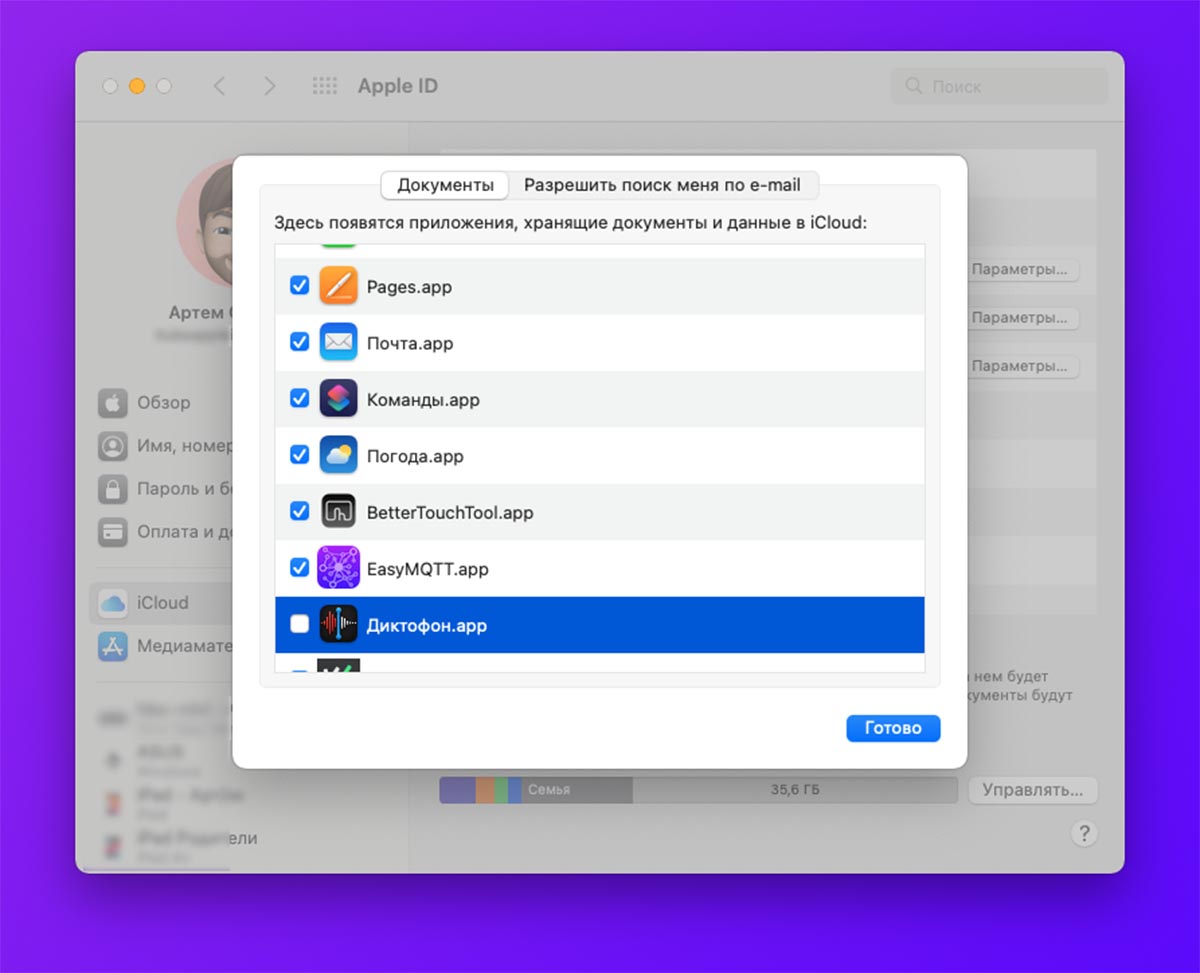The image size is (1200, 973).
Task: Uncheck the Погода.app checkbox
Action: pyautogui.click(x=299, y=455)
